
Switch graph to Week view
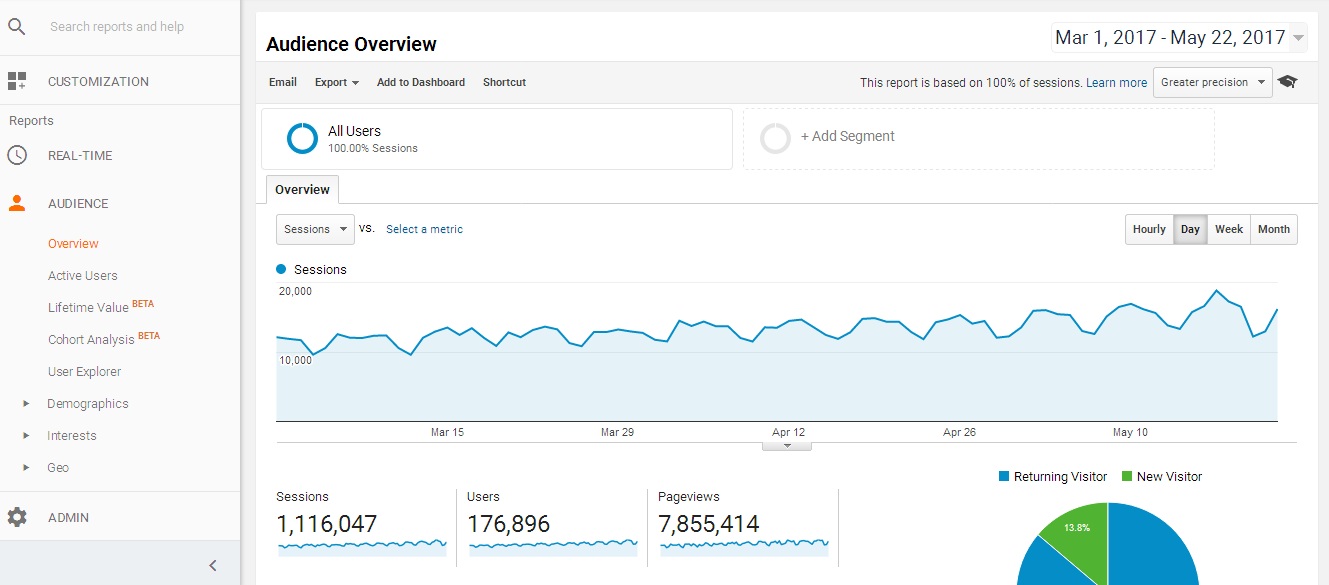[x=1228, y=229]
